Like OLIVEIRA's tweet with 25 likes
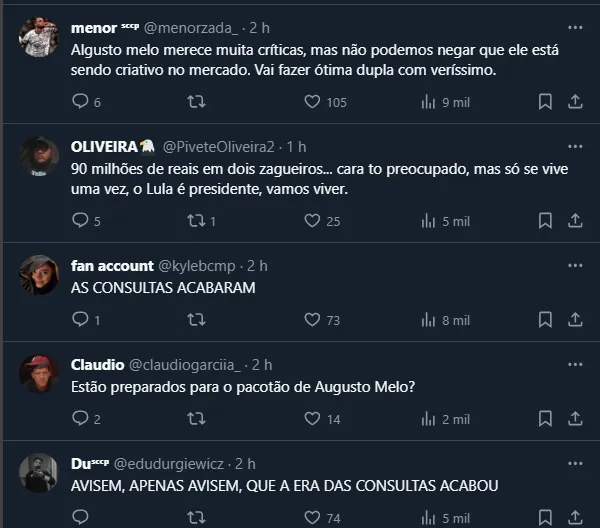 point(312,220)
